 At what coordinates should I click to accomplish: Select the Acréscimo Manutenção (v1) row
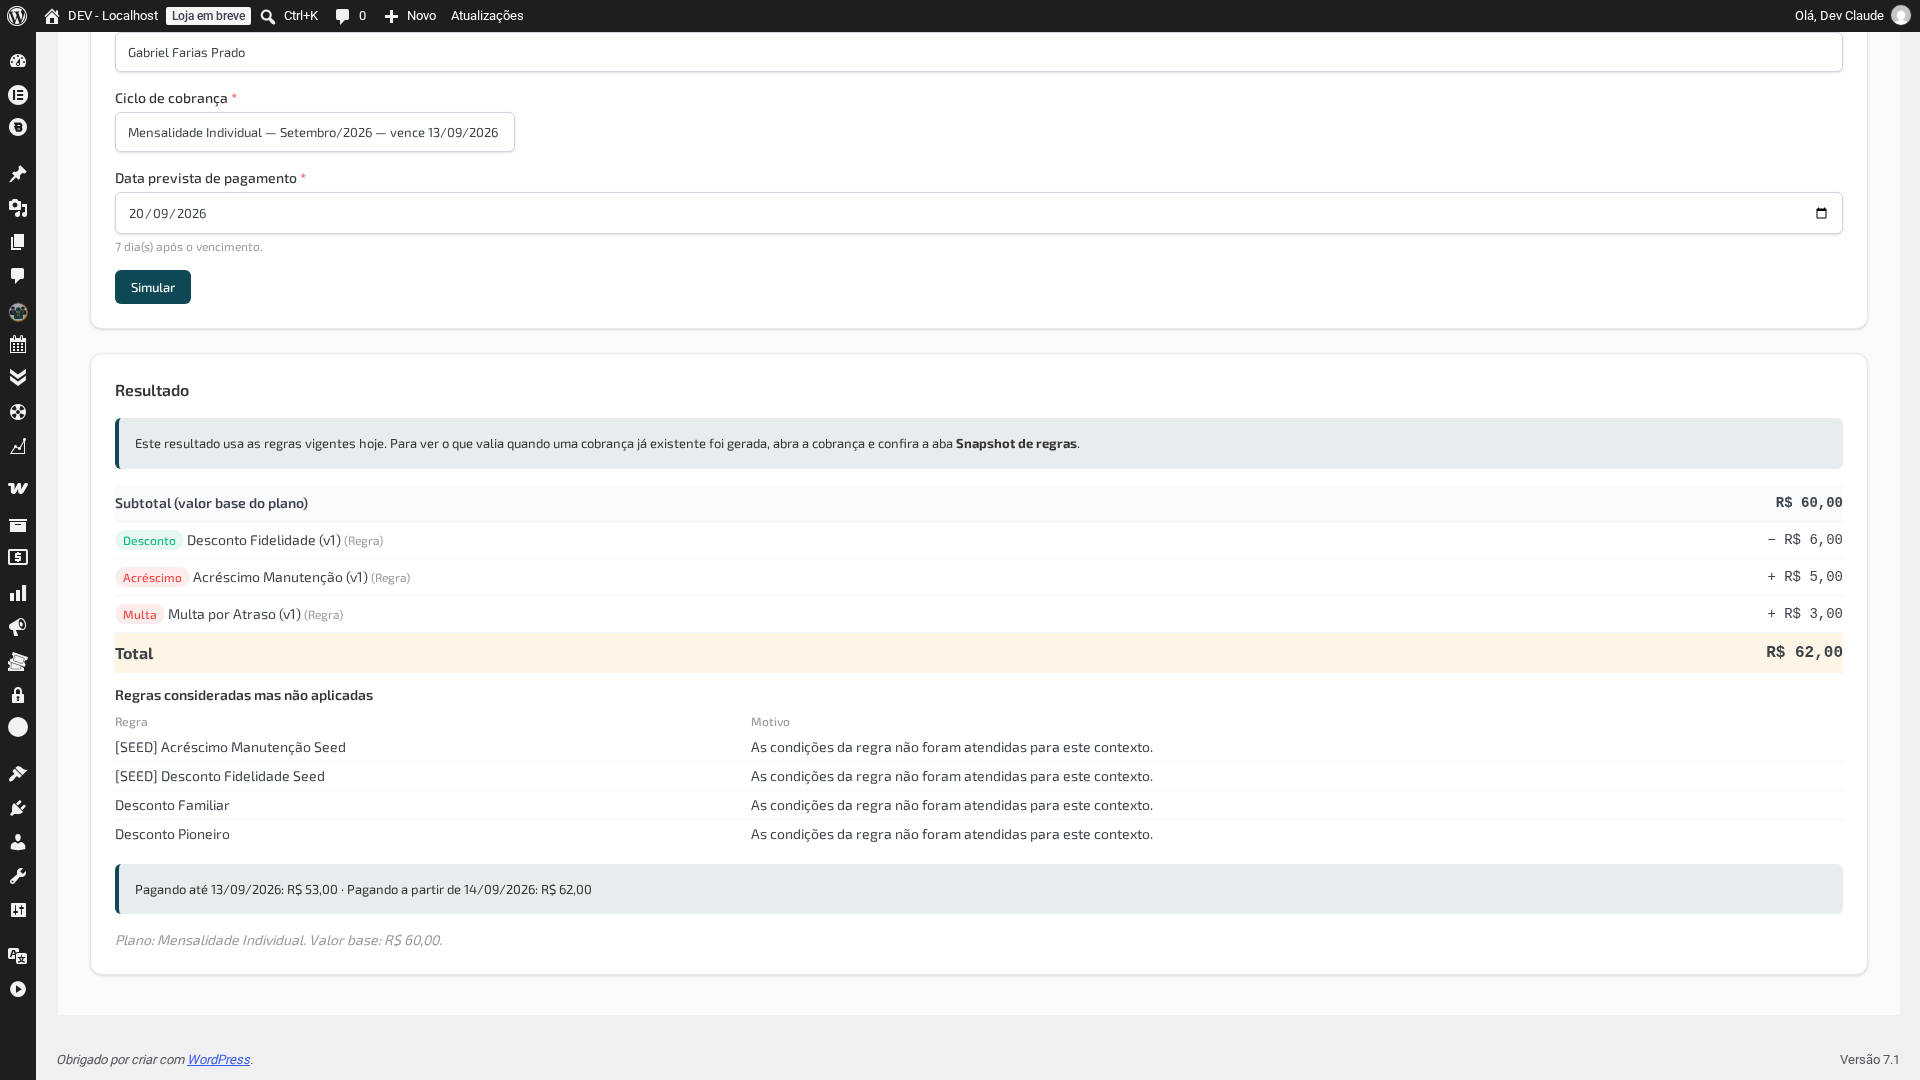(978, 577)
